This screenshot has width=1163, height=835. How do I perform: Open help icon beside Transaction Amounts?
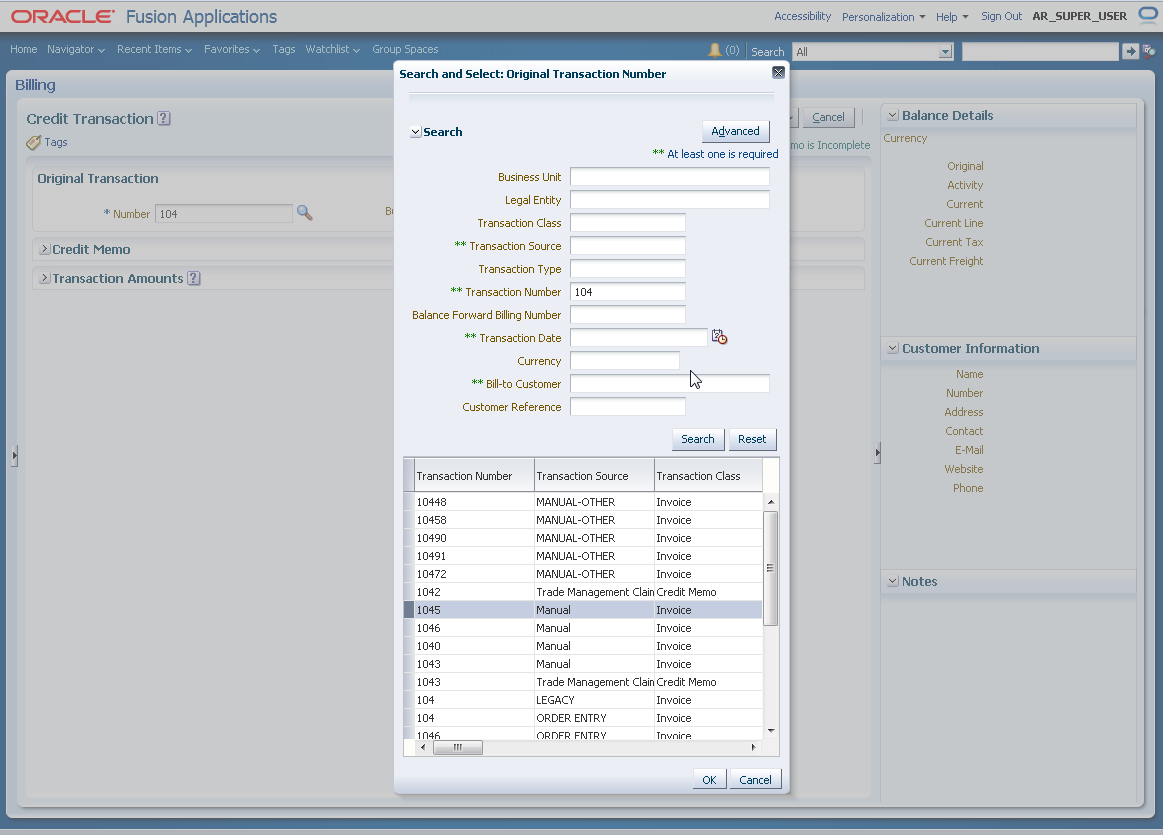(x=194, y=278)
